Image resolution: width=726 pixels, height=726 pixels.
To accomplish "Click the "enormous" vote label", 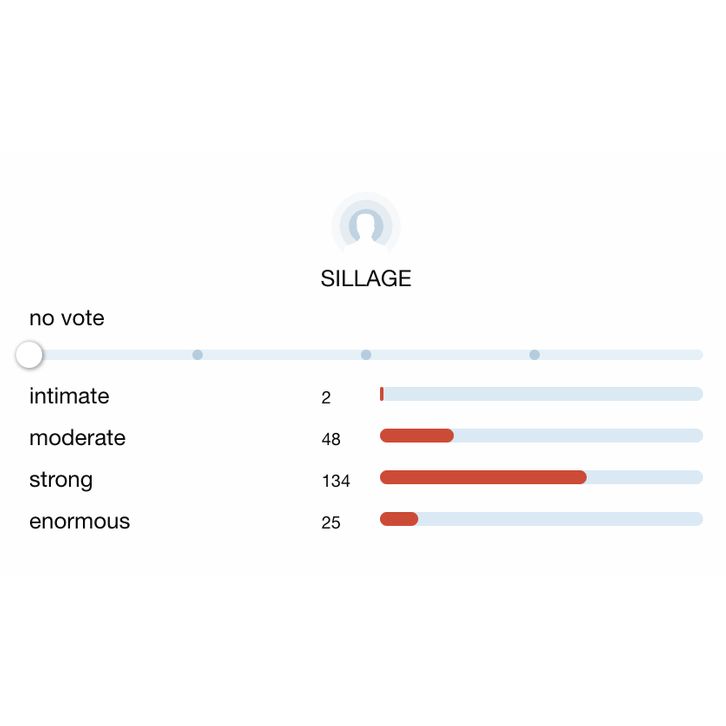I will click(x=79, y=521).
